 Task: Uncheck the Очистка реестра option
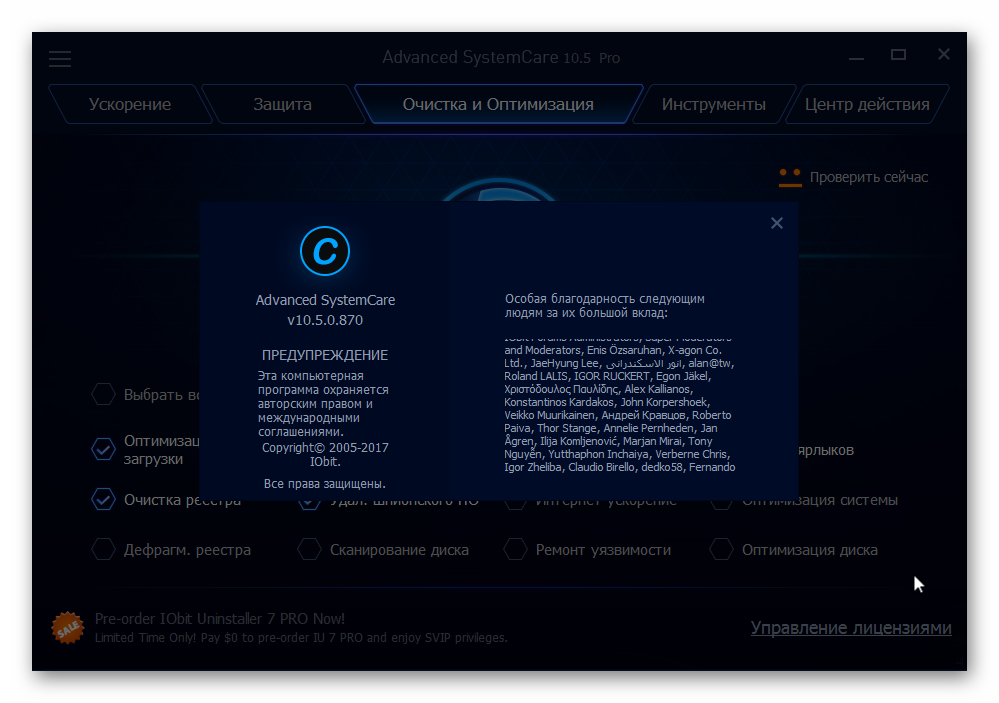coord(103,499)
